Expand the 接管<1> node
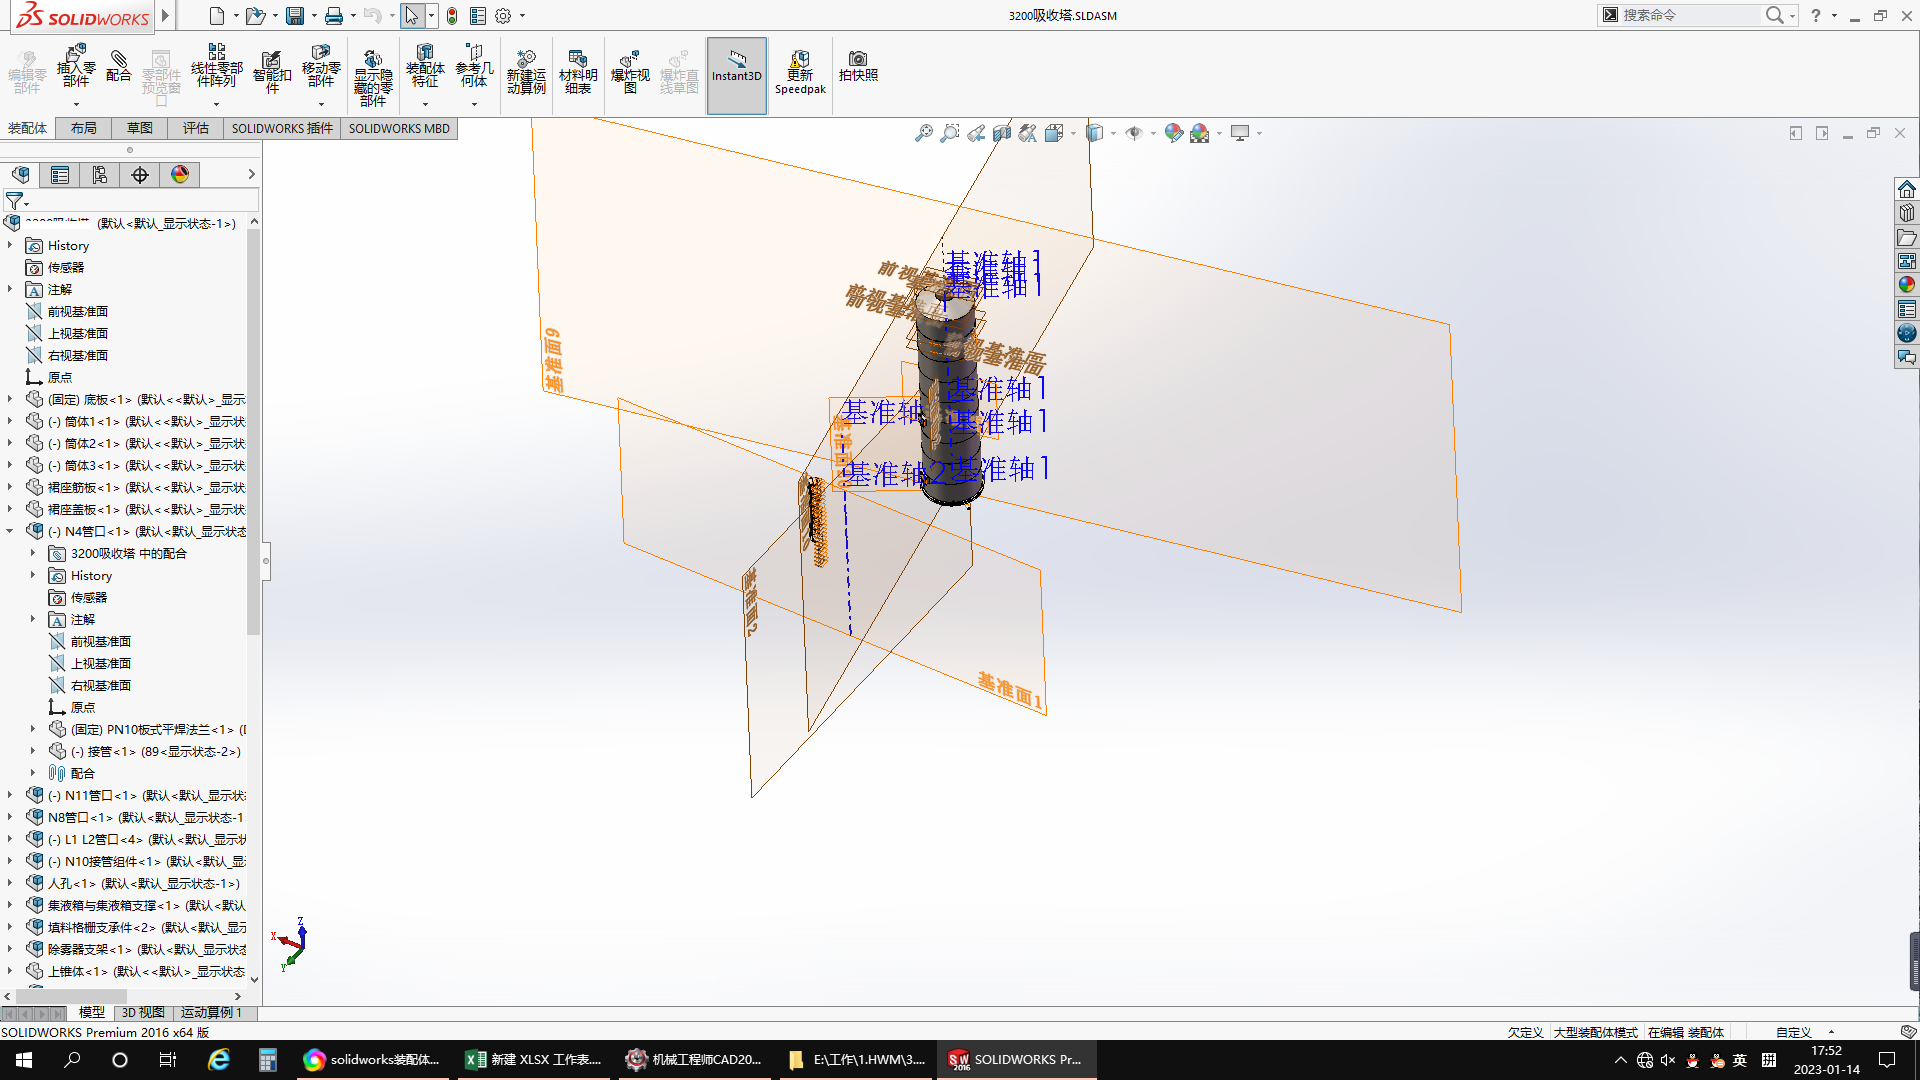The image size is (1920, 1080). pos(33,751)
